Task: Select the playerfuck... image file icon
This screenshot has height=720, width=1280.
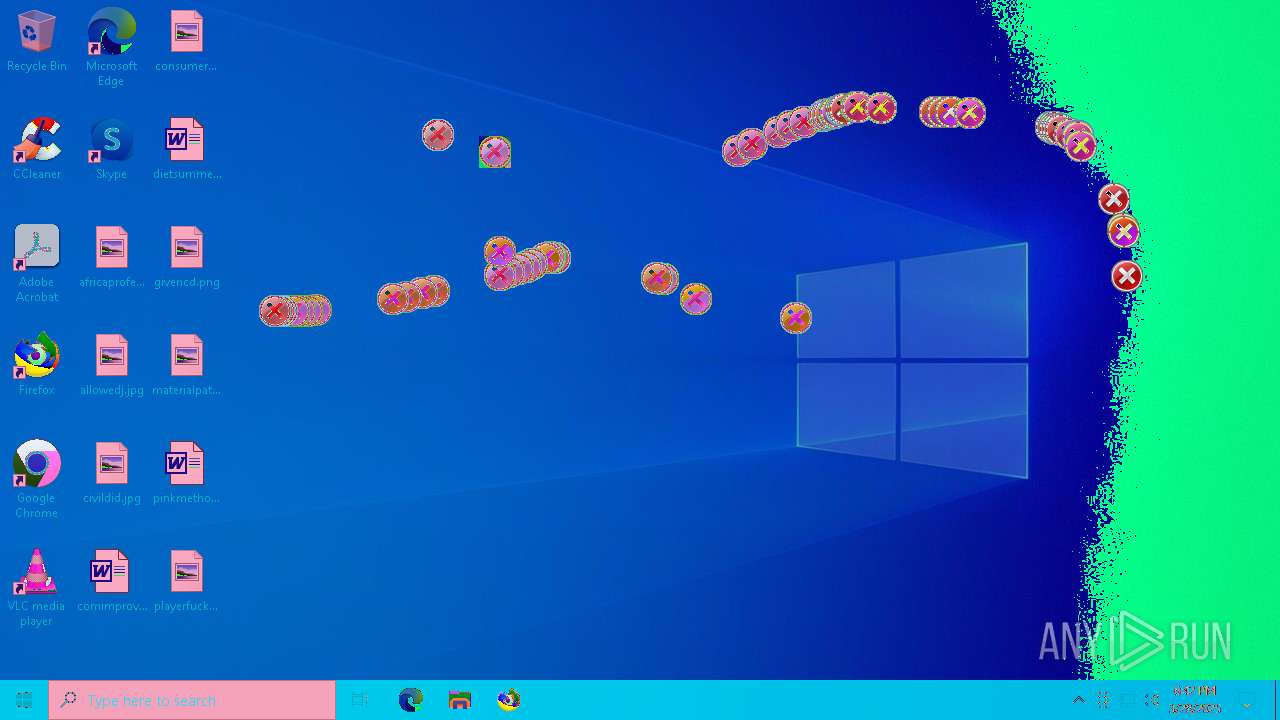Action: coord(186,581)
